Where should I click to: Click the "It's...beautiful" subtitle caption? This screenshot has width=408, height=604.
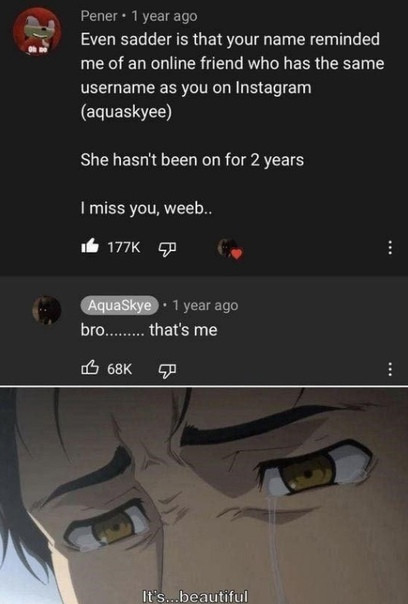pos(195,597)
